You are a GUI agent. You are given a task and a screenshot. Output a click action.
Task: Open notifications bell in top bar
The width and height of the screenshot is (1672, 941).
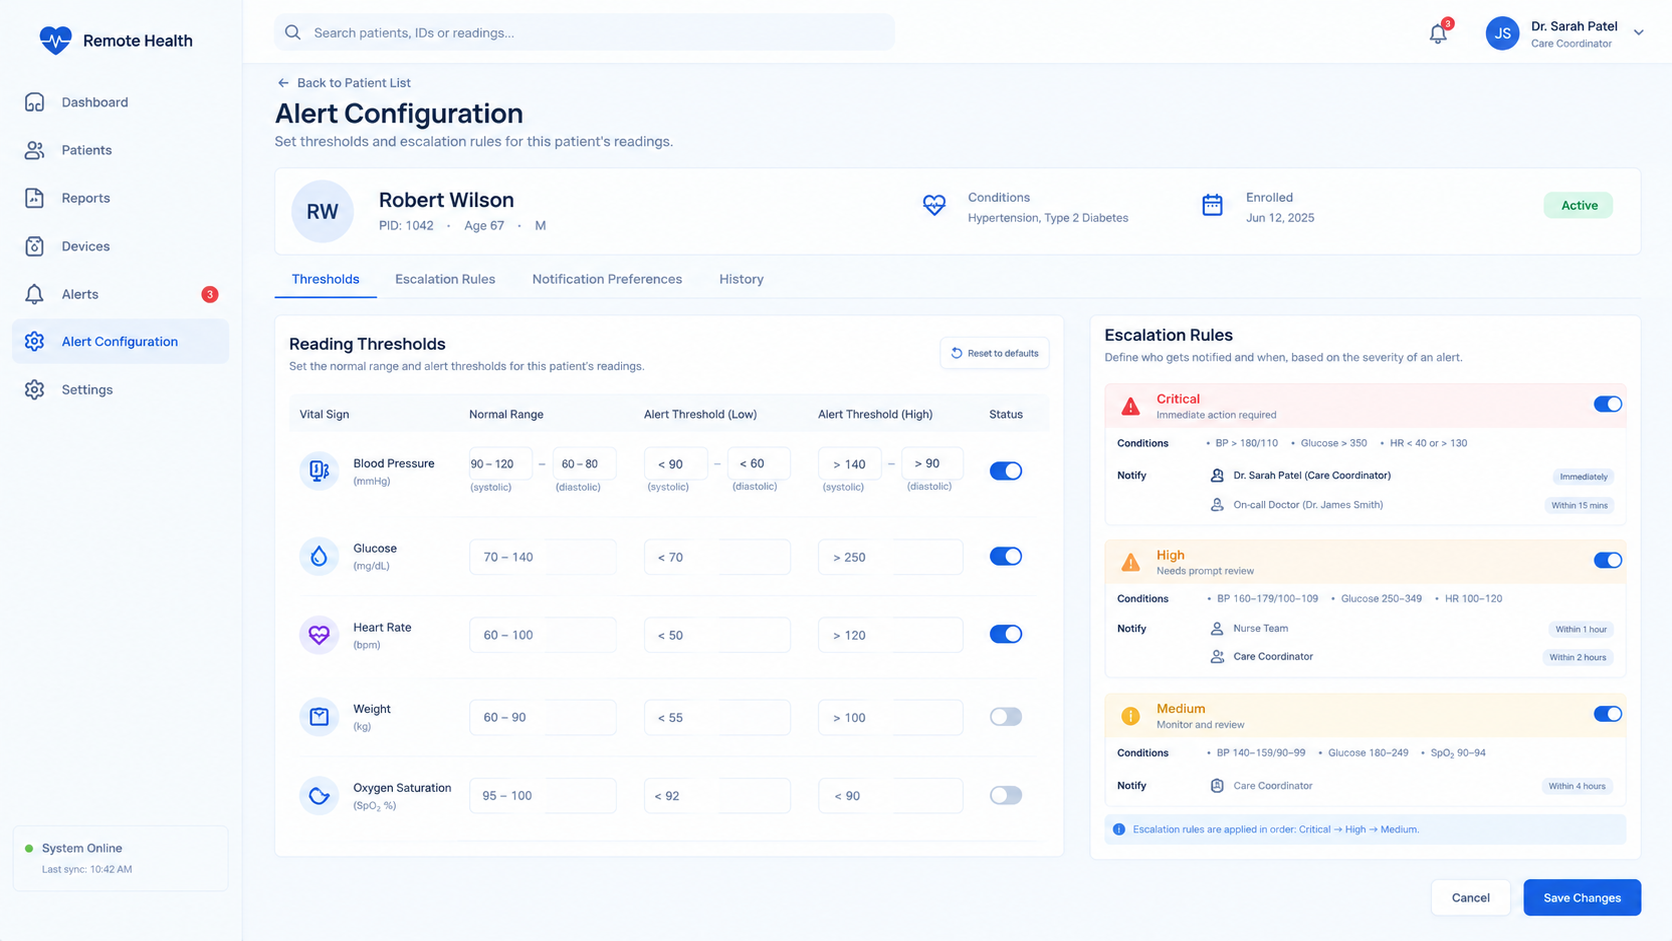coord(1438,33)
